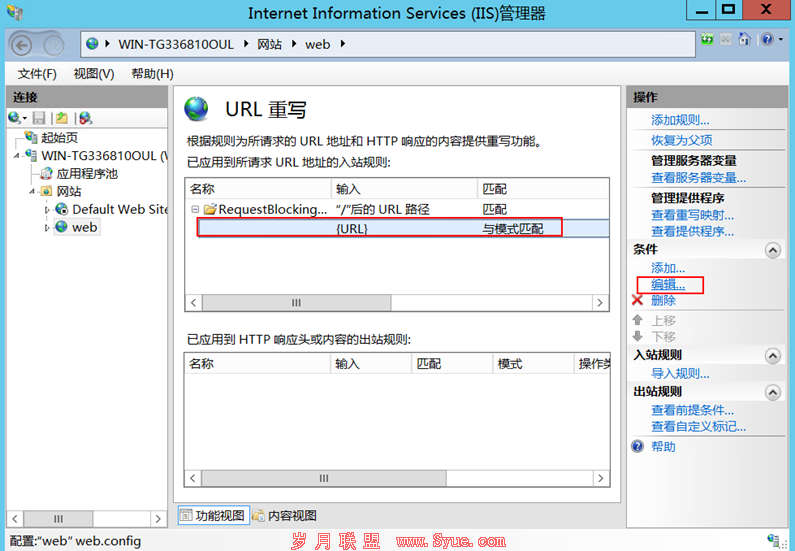
Task: Click outbound rules 模式 column header
Action: coord(532,363)
